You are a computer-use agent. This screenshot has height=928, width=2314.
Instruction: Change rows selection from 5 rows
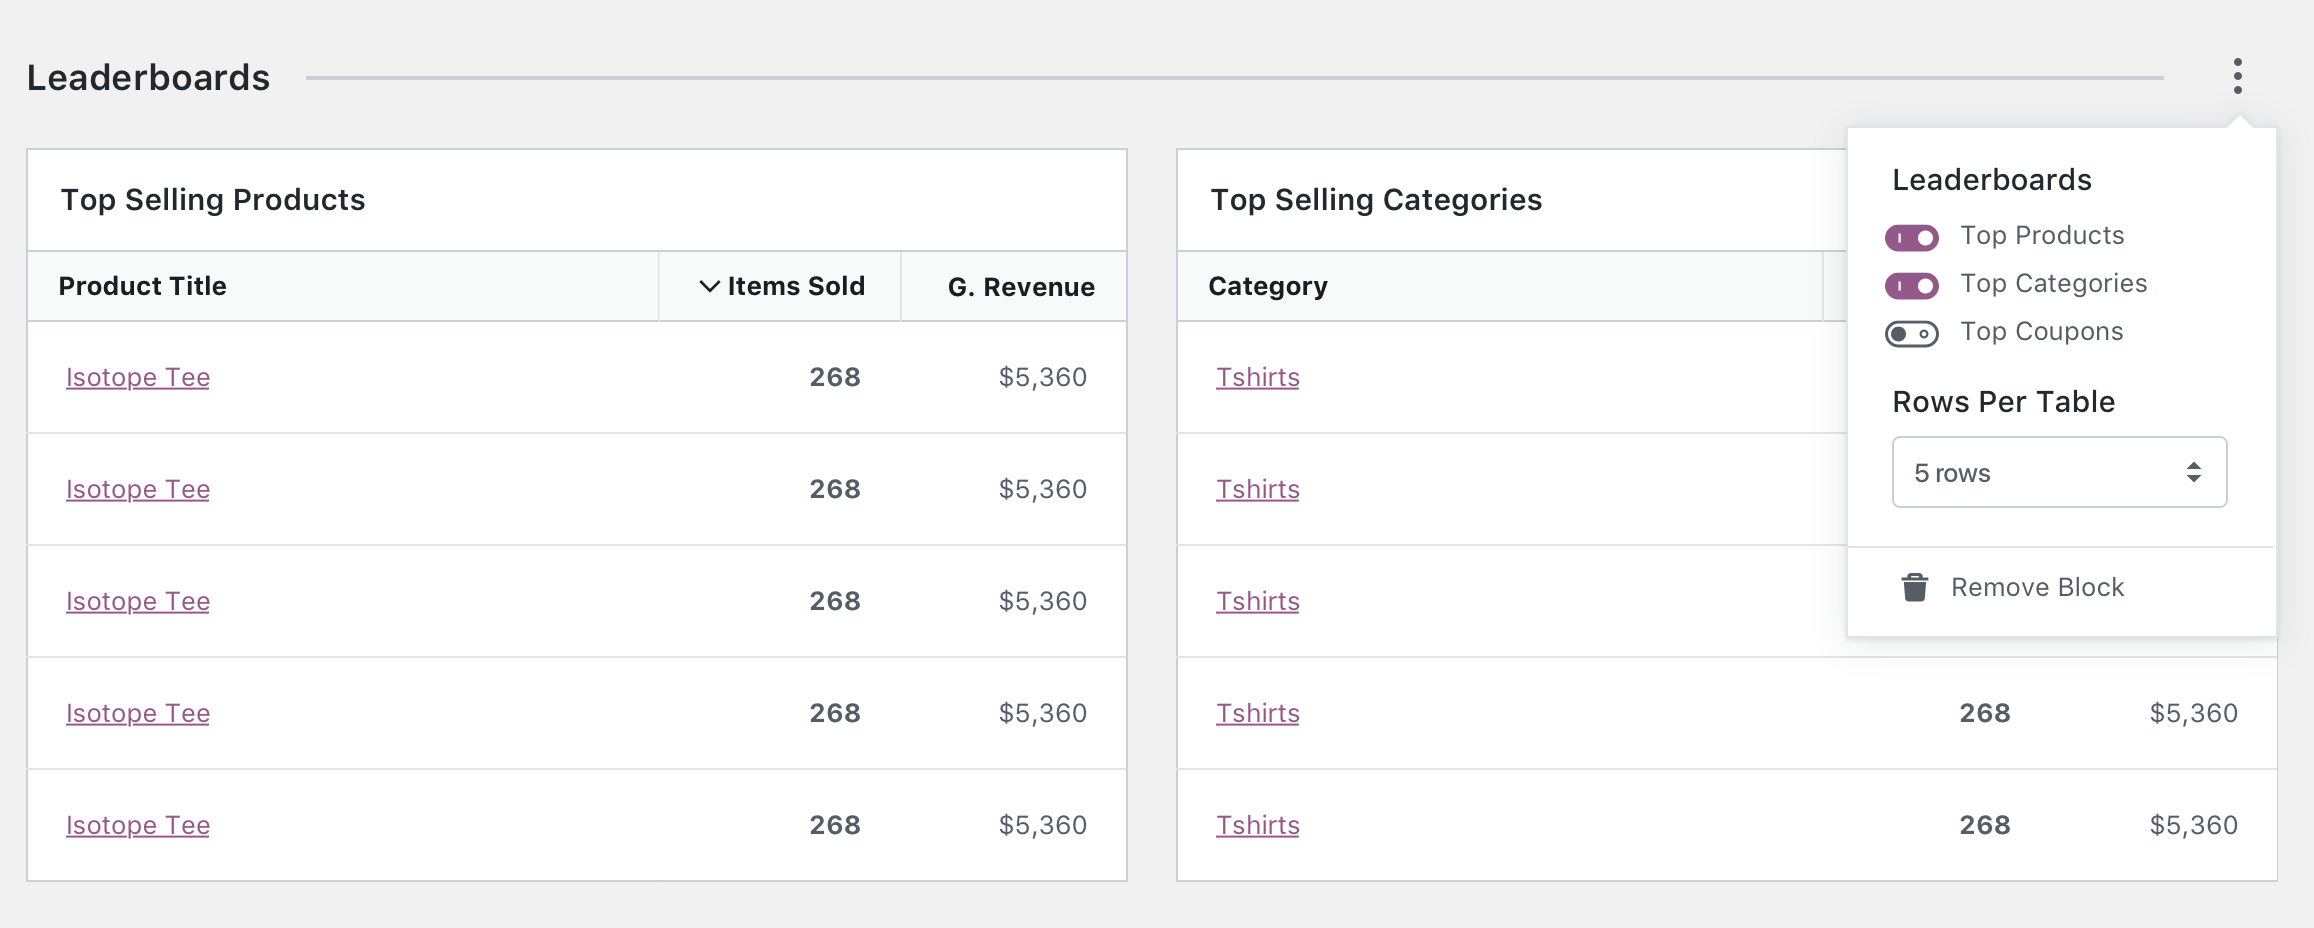tap(2058, 472)
